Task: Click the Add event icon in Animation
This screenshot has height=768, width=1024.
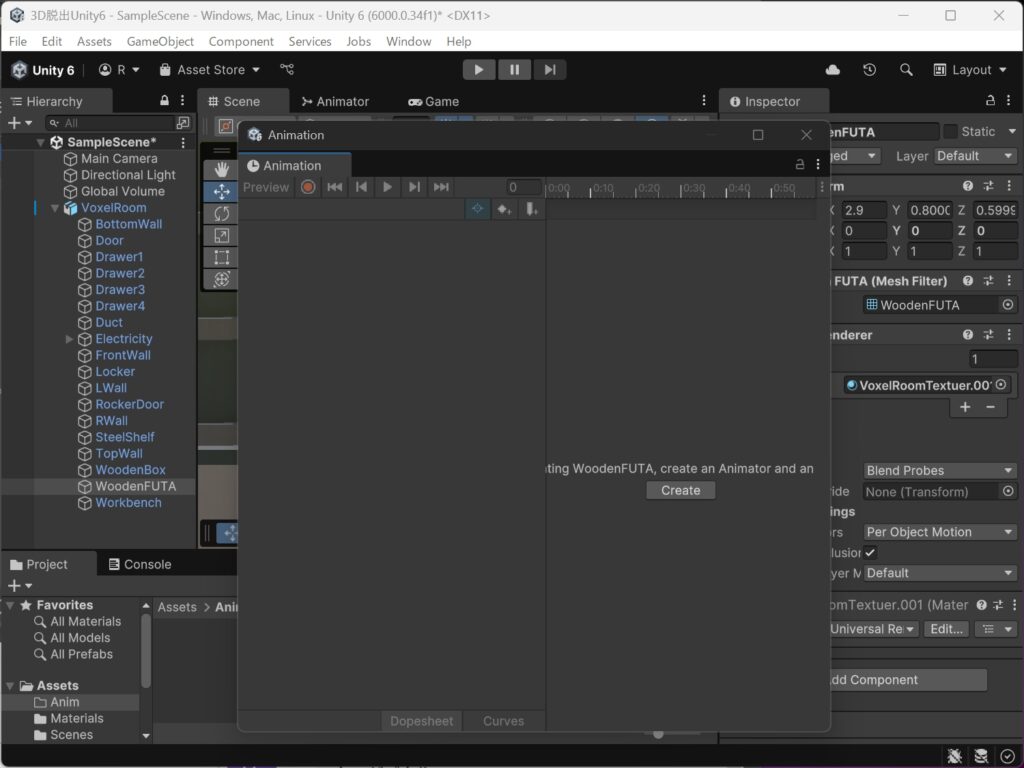Action: click(532, 209)
